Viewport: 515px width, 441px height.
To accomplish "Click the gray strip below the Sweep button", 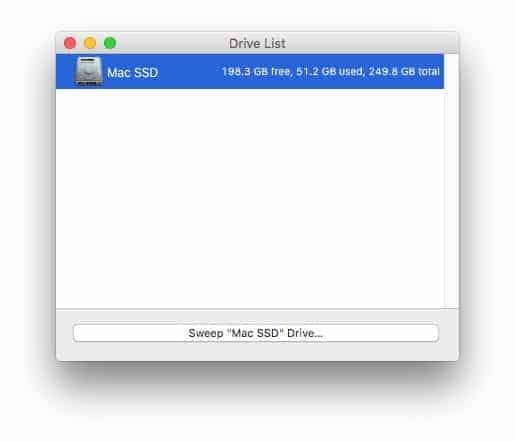I will [256, 351].
